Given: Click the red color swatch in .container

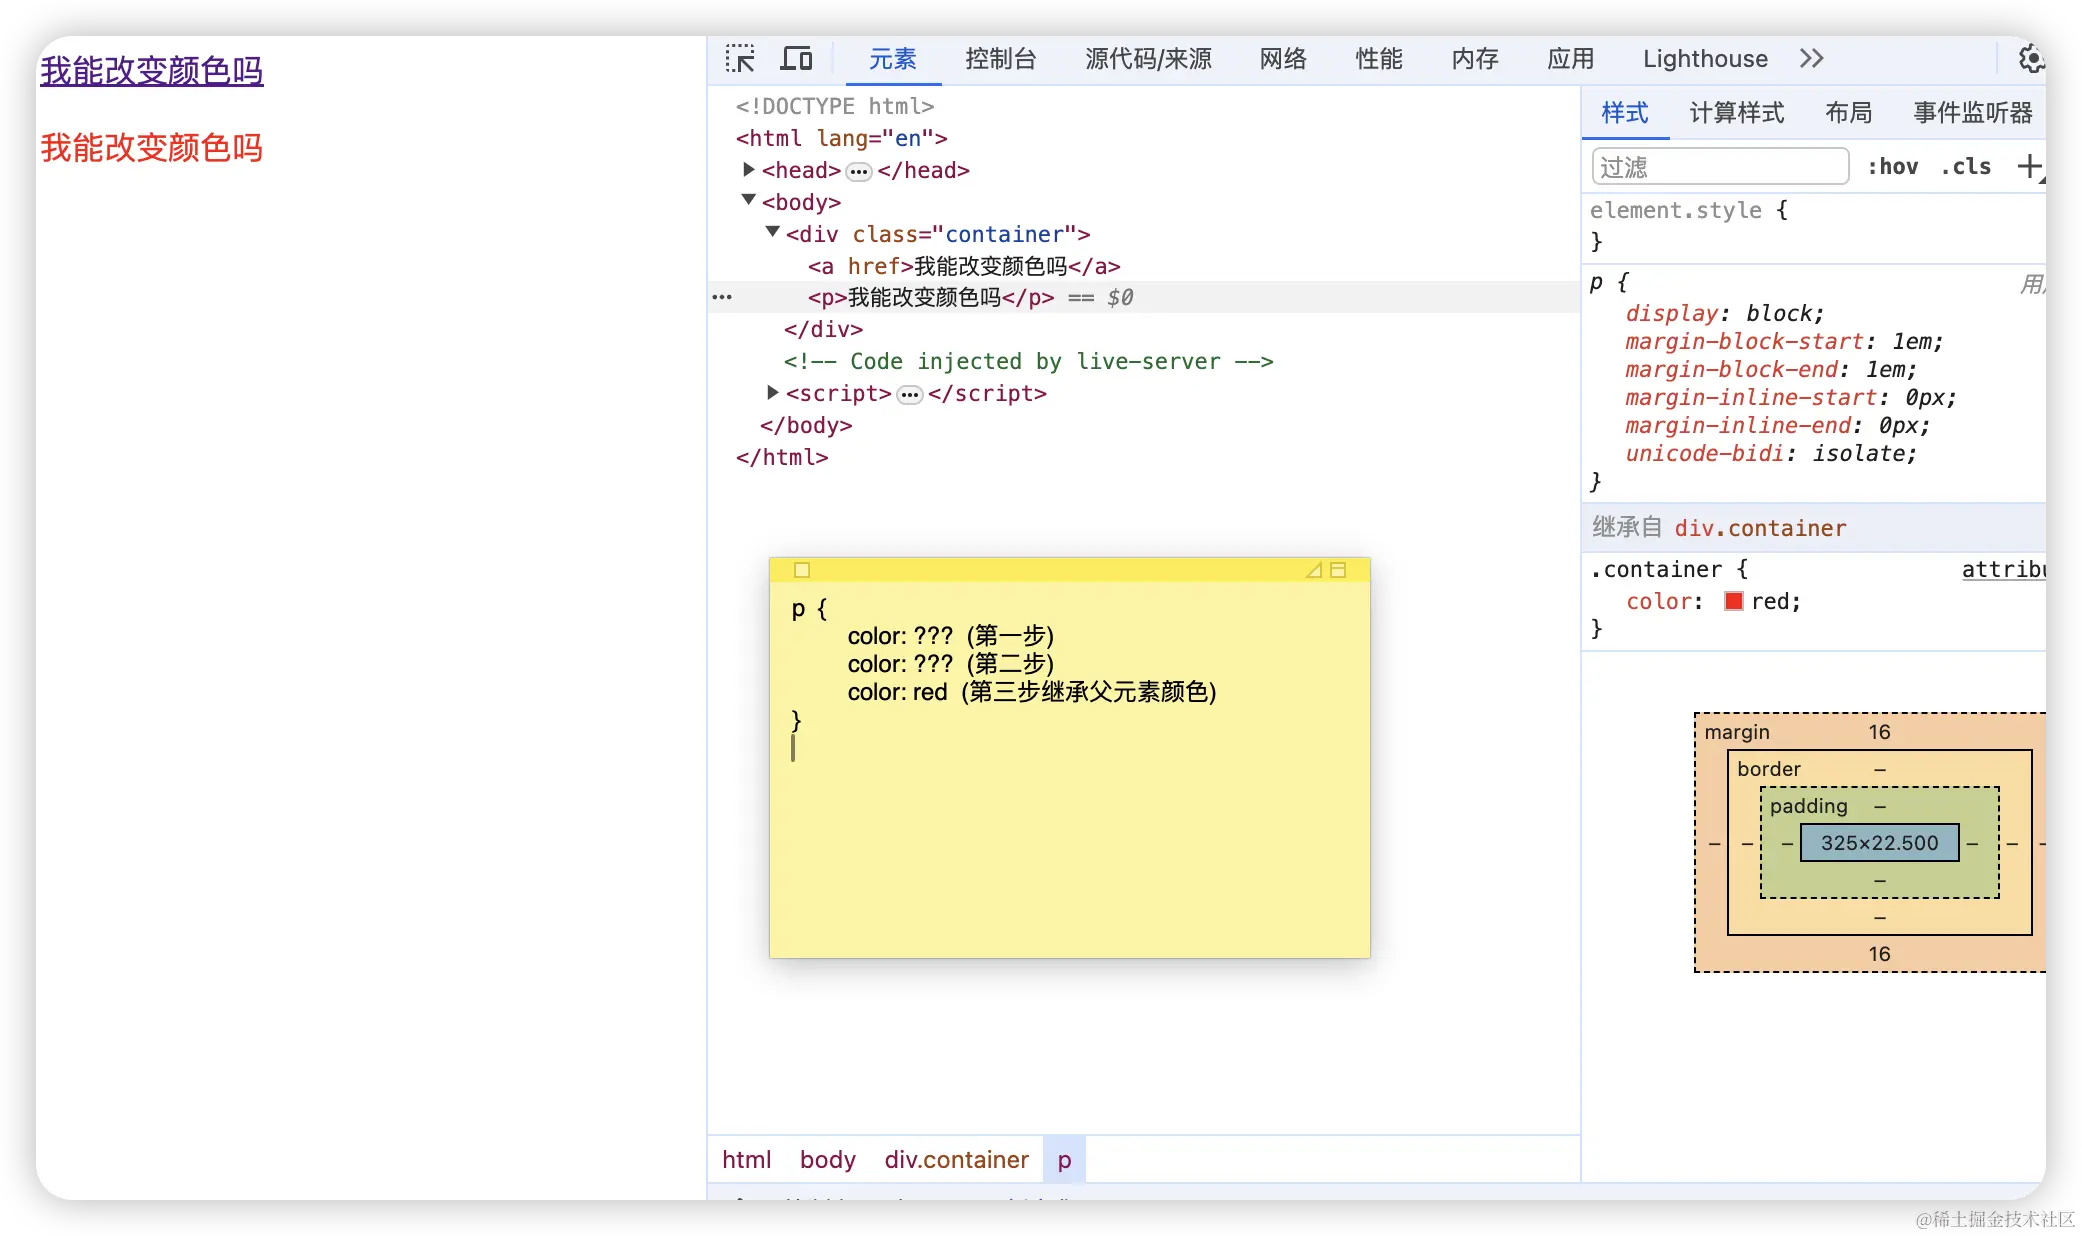Looking at the screenshot, I should [1734, 601].
